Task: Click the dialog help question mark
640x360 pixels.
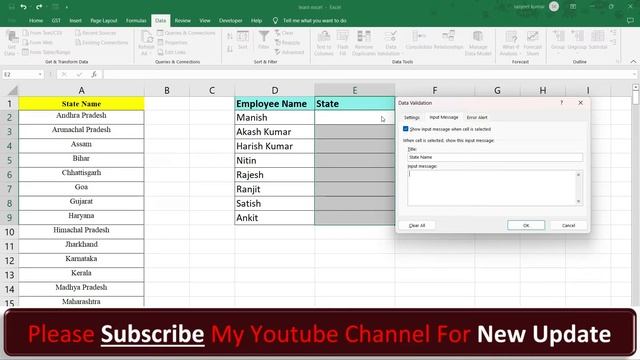Action: 562,103
